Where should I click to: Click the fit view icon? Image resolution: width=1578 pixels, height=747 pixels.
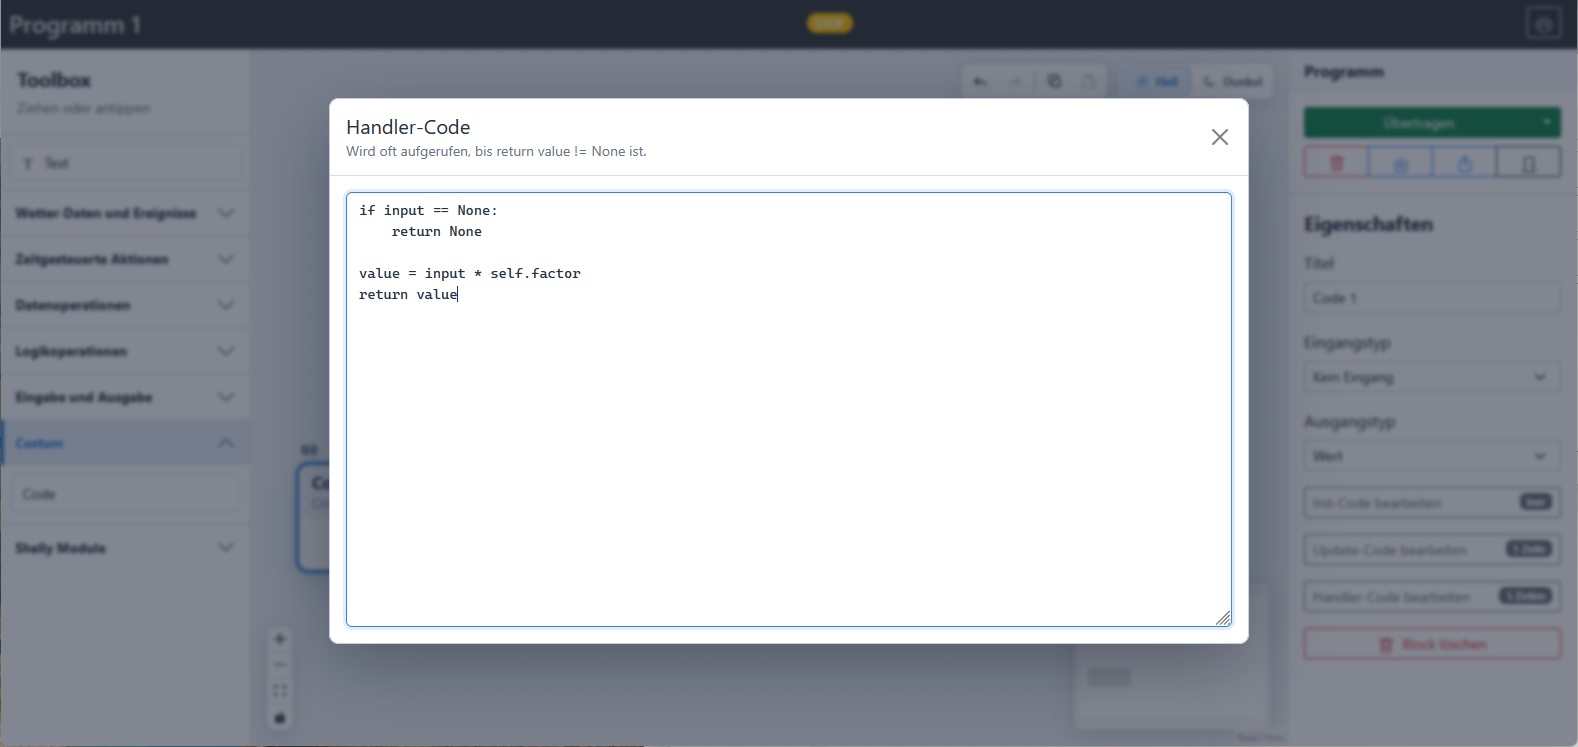(280, 691)
